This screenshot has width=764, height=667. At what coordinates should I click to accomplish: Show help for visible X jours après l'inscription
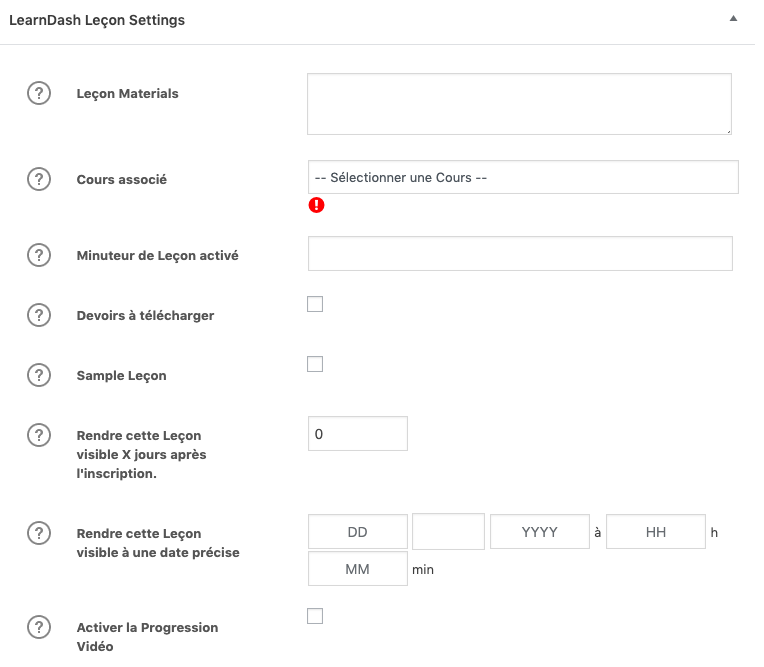click(x=39, y=435)
